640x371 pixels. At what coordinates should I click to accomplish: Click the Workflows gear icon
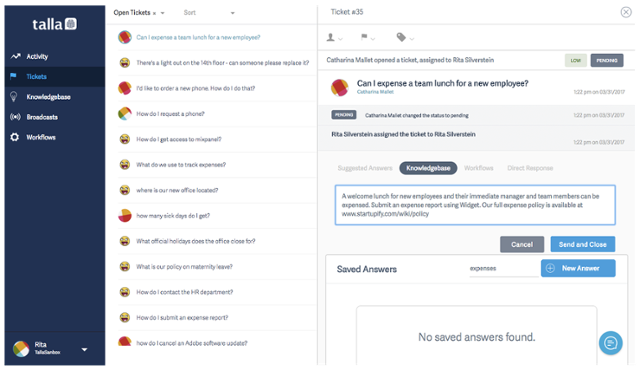pyautogui.click(x=15, y=137)
